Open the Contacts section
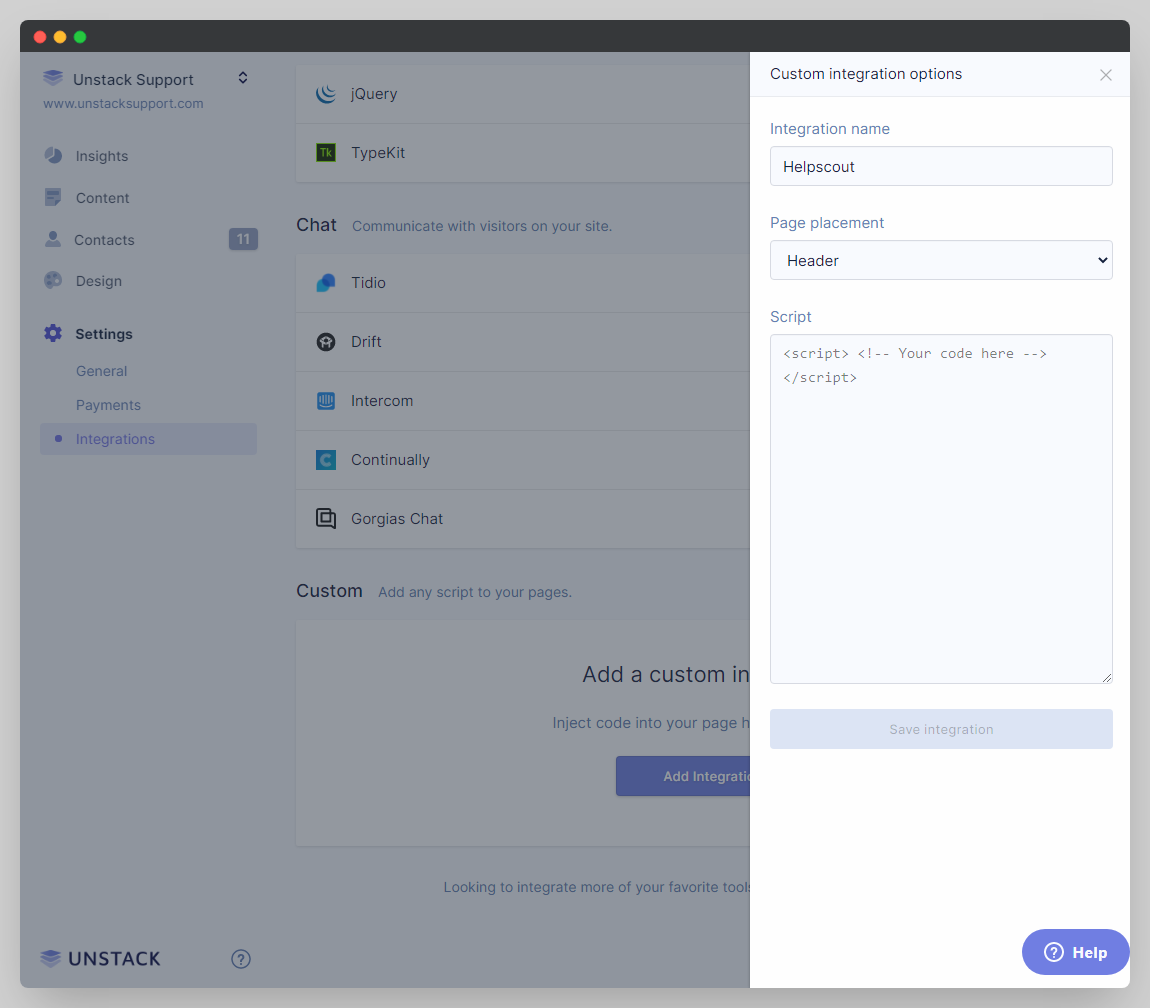The width and height of the screenshot is (1150, 1008). [x=104, y=240]
